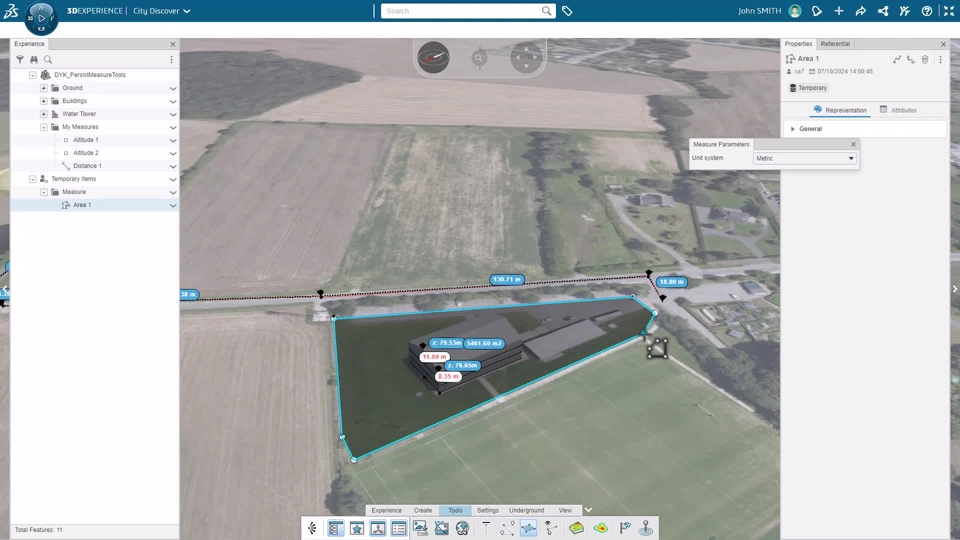Click the share arrow icon in top bar
The height and width of the screenshot is (540, 960).
[861, 11]
